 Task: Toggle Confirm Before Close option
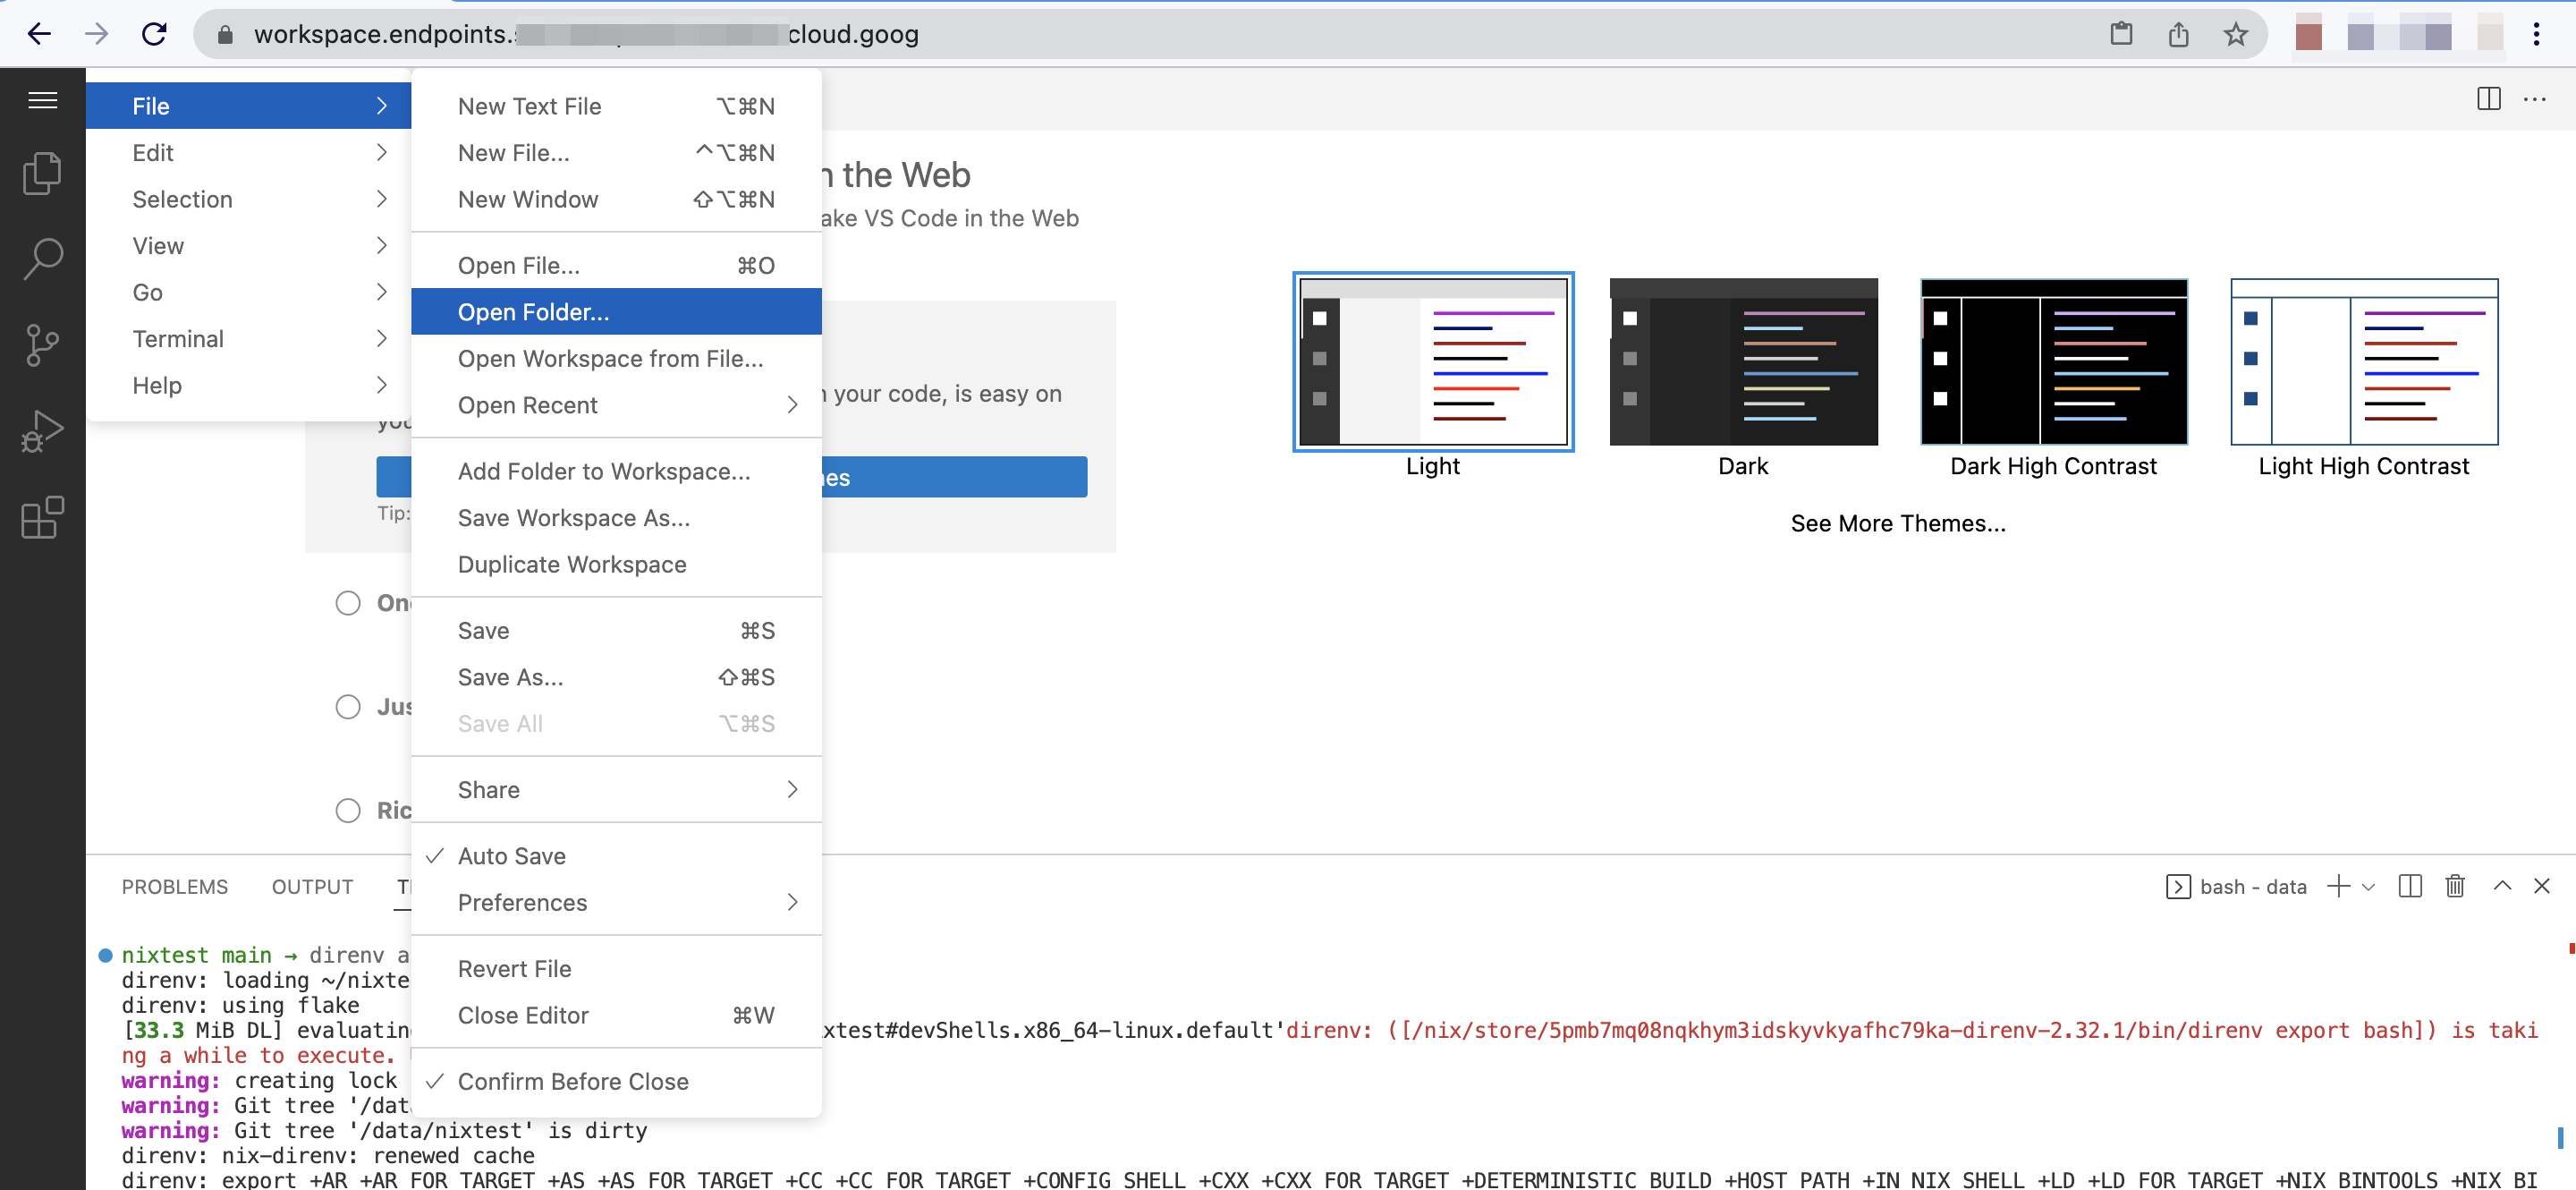573,1081
